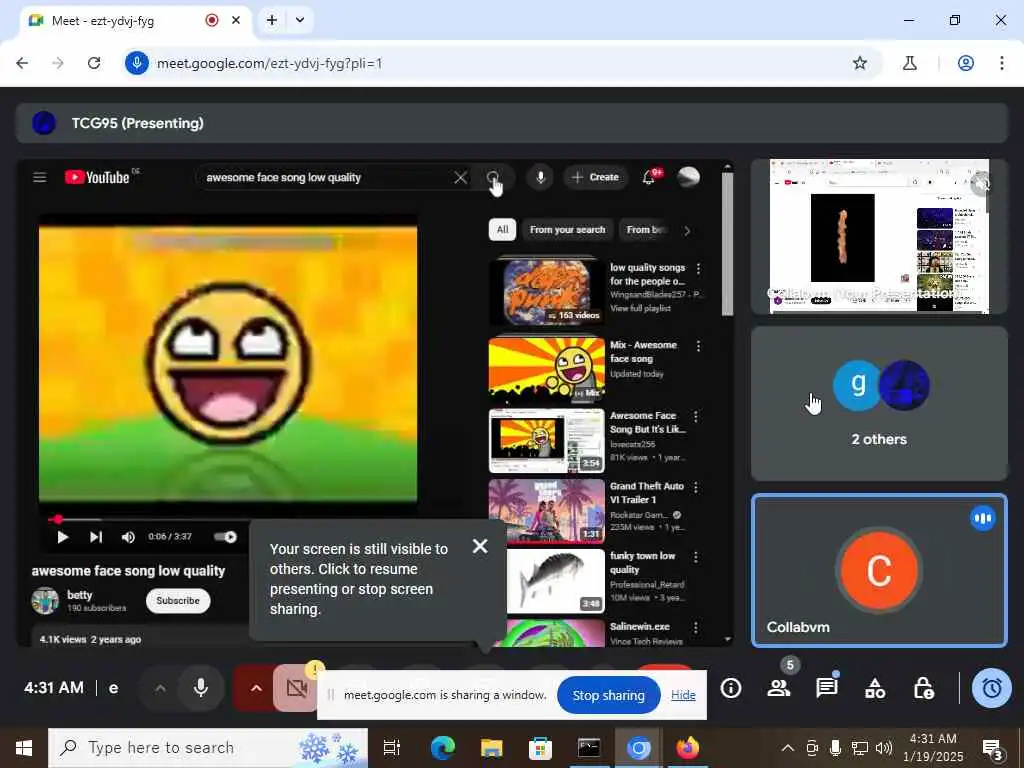Expand more filter chips with arrow

[687, 231]
